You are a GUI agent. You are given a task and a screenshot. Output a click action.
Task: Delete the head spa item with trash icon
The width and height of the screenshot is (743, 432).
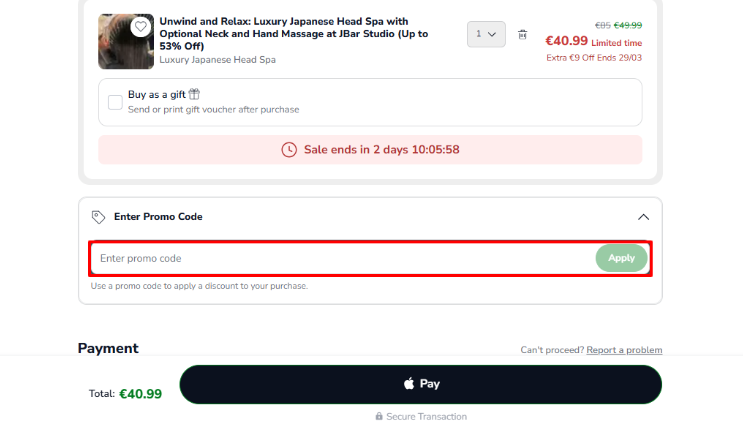click(x=522, y=35)
